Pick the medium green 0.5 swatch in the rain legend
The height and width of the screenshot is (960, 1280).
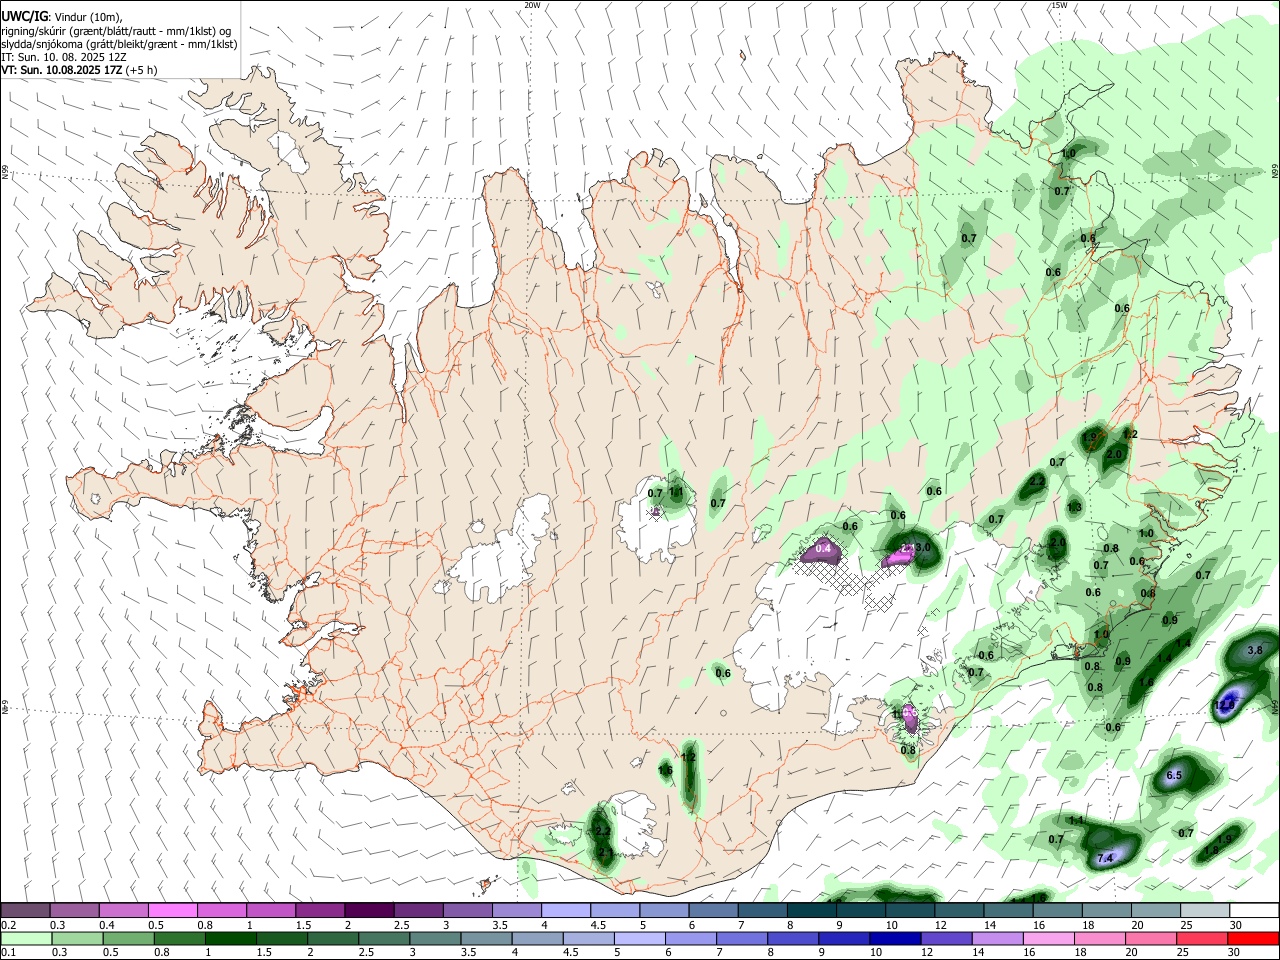point(129,938)
